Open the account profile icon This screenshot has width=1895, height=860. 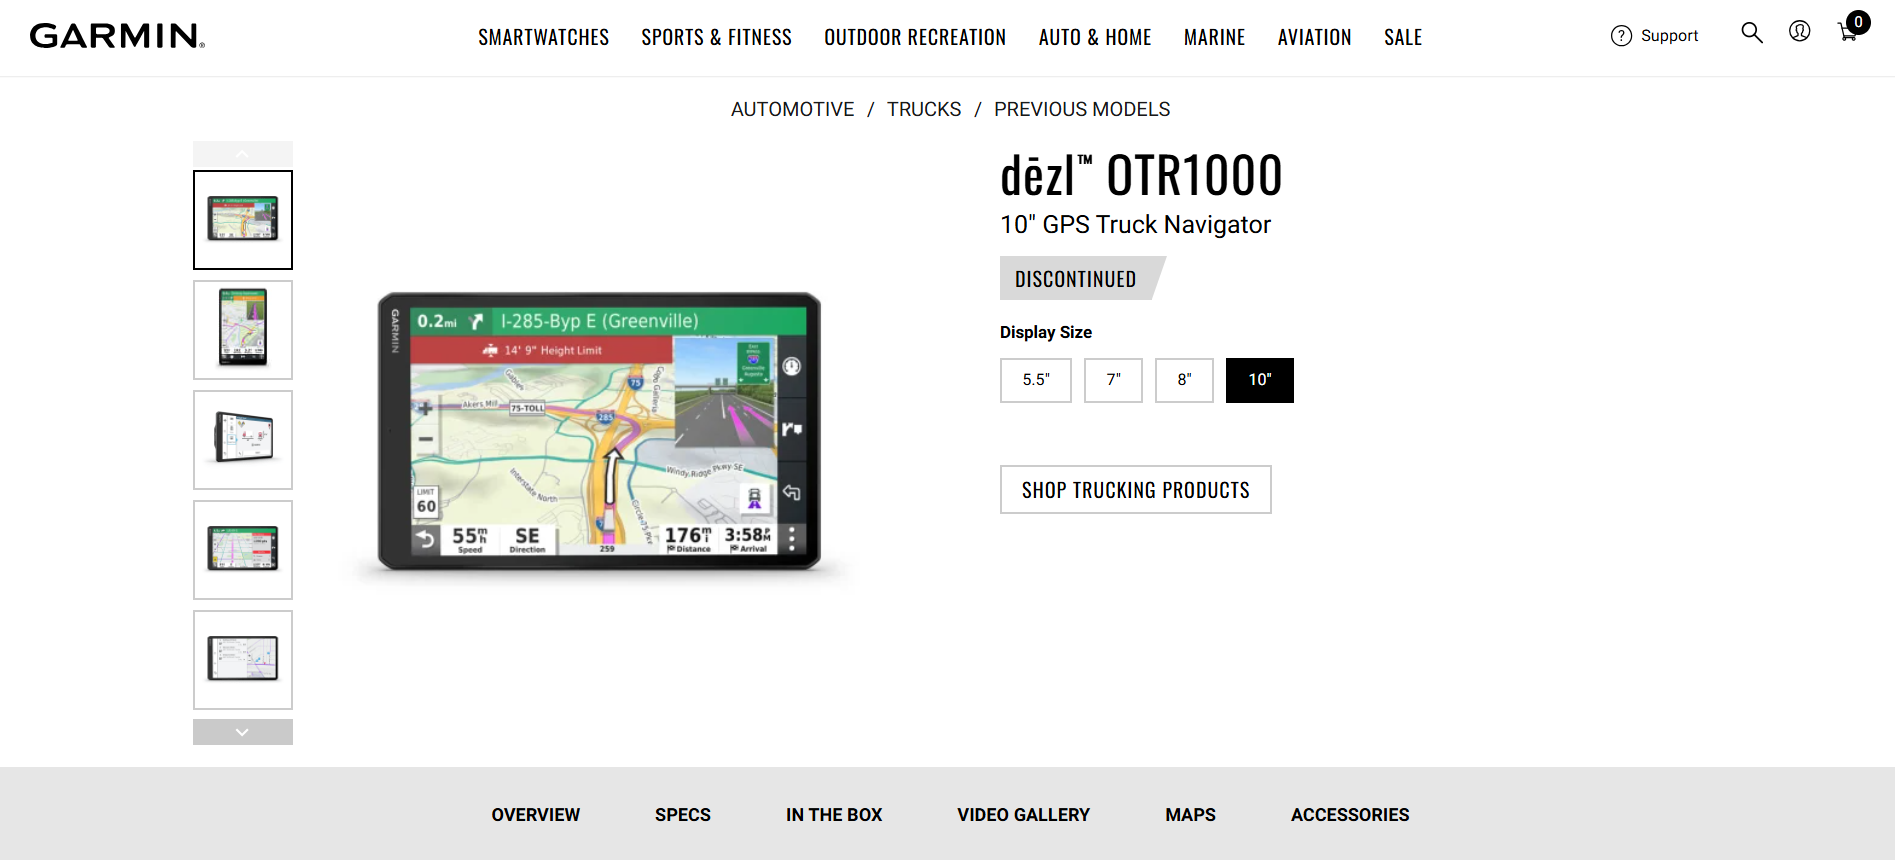(x=1799, y=32)
